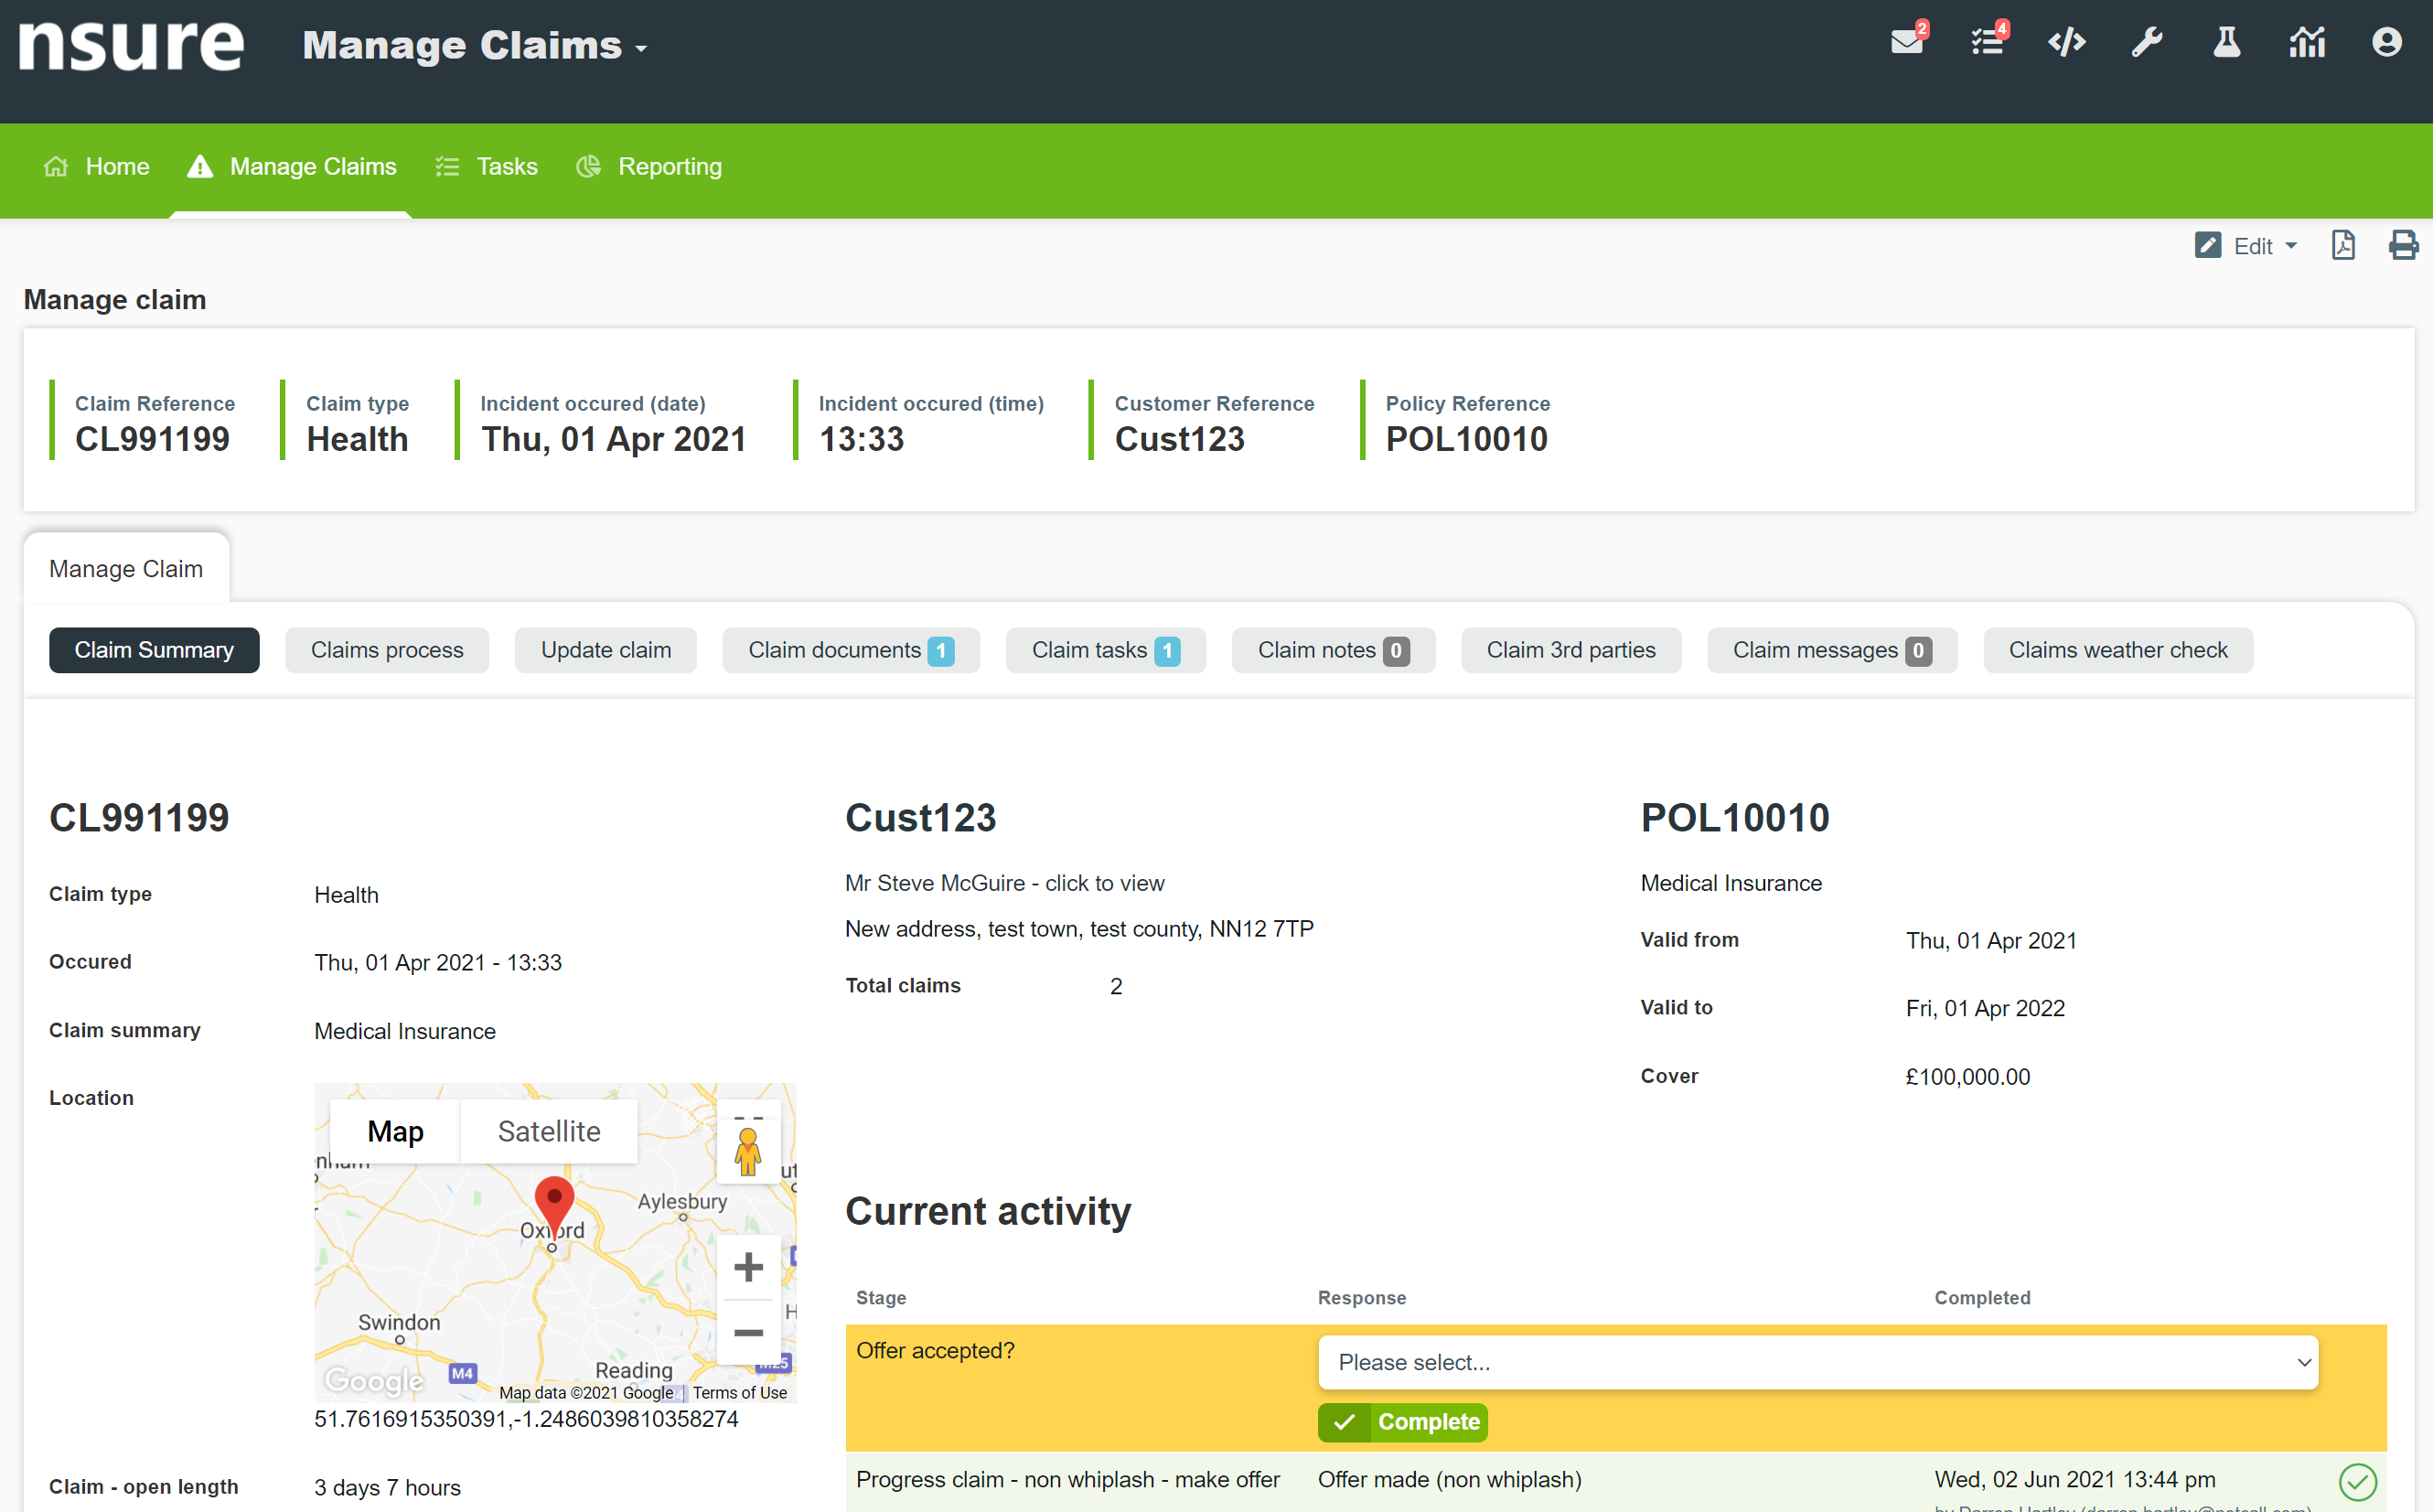
Task: Switch to Claims process tab
Action: [387, 650]
